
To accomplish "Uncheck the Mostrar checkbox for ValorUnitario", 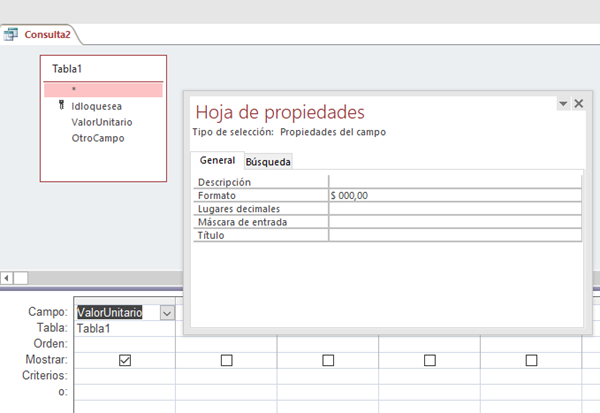I will [125, 360].
